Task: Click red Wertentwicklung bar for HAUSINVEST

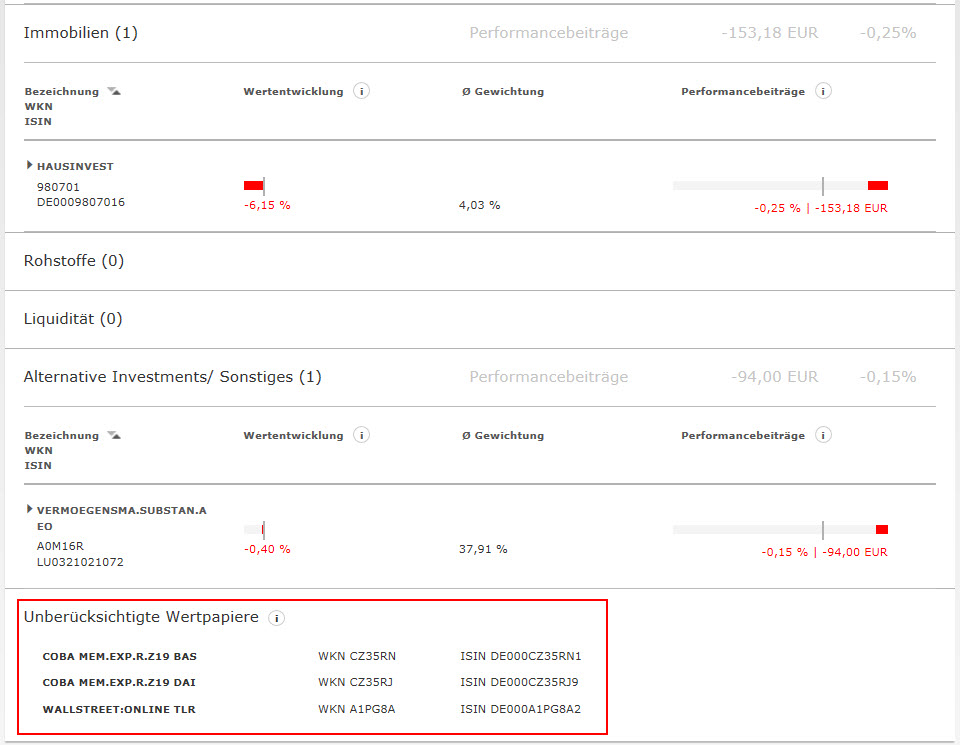Action: click(253, 185)
